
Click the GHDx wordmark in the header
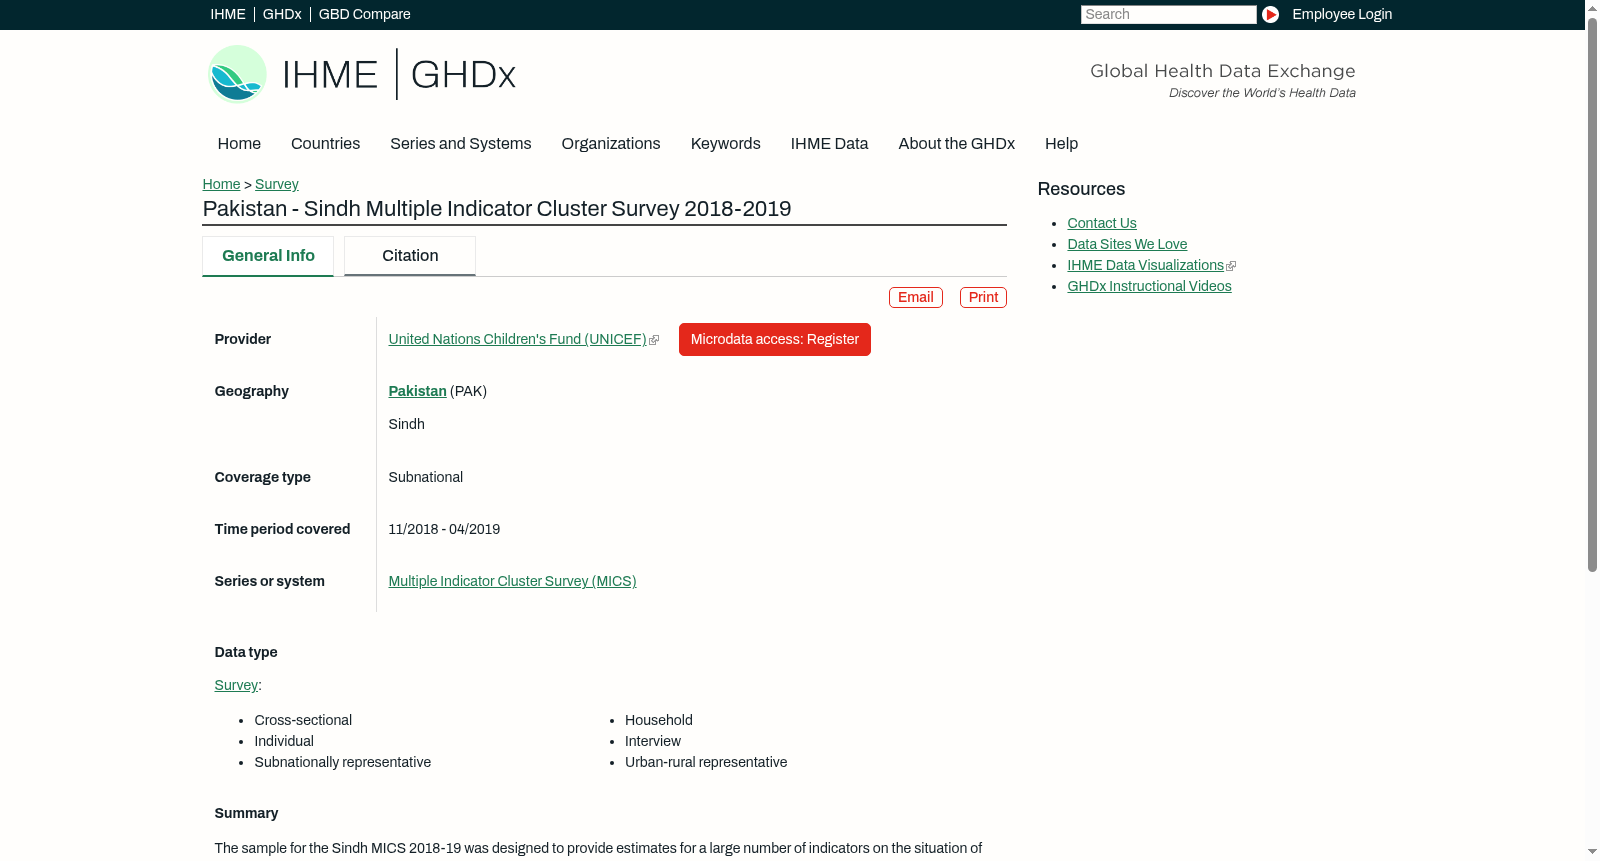pos(463,75)
